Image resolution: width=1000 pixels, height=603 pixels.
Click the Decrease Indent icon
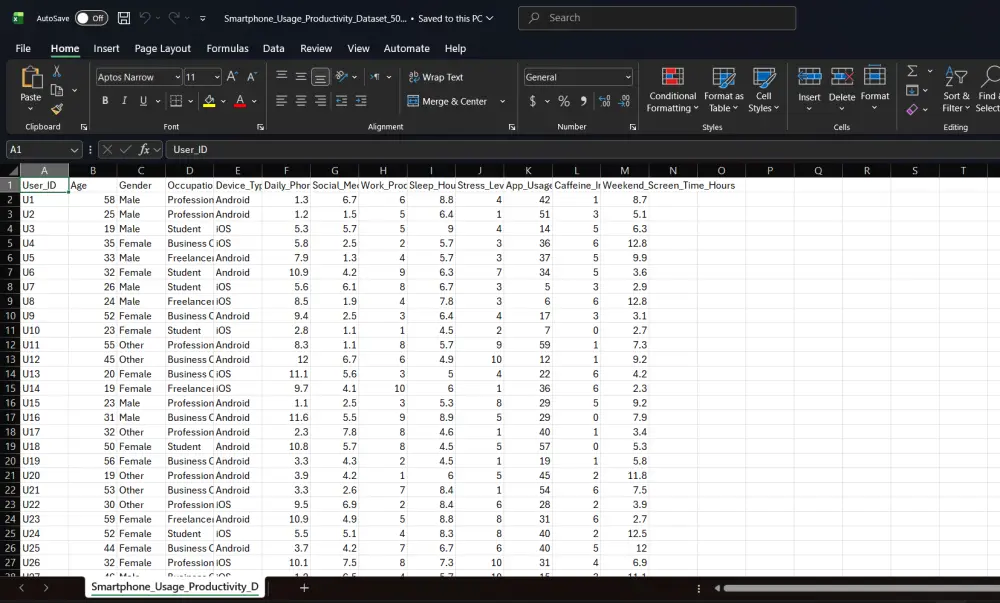[x=342, y=101]
